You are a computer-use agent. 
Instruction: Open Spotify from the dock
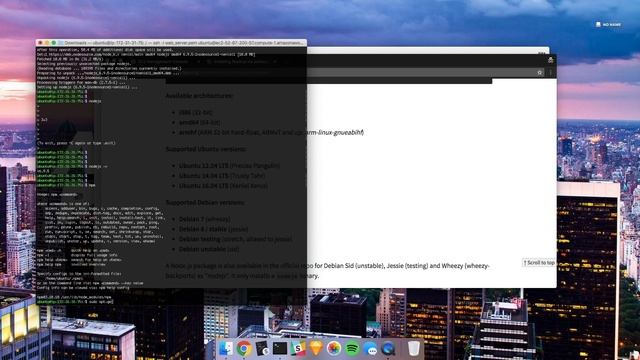[352, 349]
